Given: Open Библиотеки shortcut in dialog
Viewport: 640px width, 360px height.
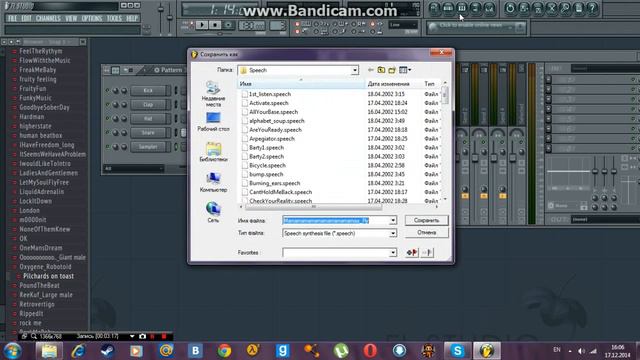Looking at the screenshot, I should point(213,152).
